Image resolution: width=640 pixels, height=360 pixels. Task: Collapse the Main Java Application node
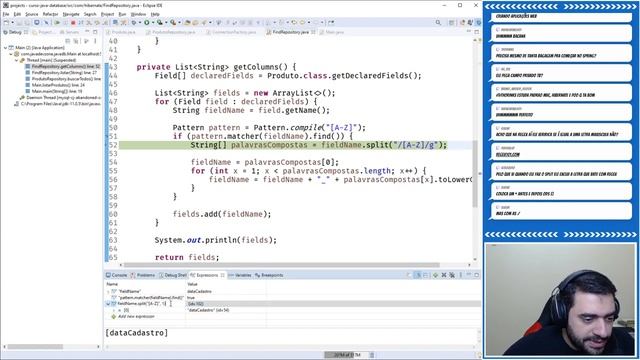(x=5, y=48)
